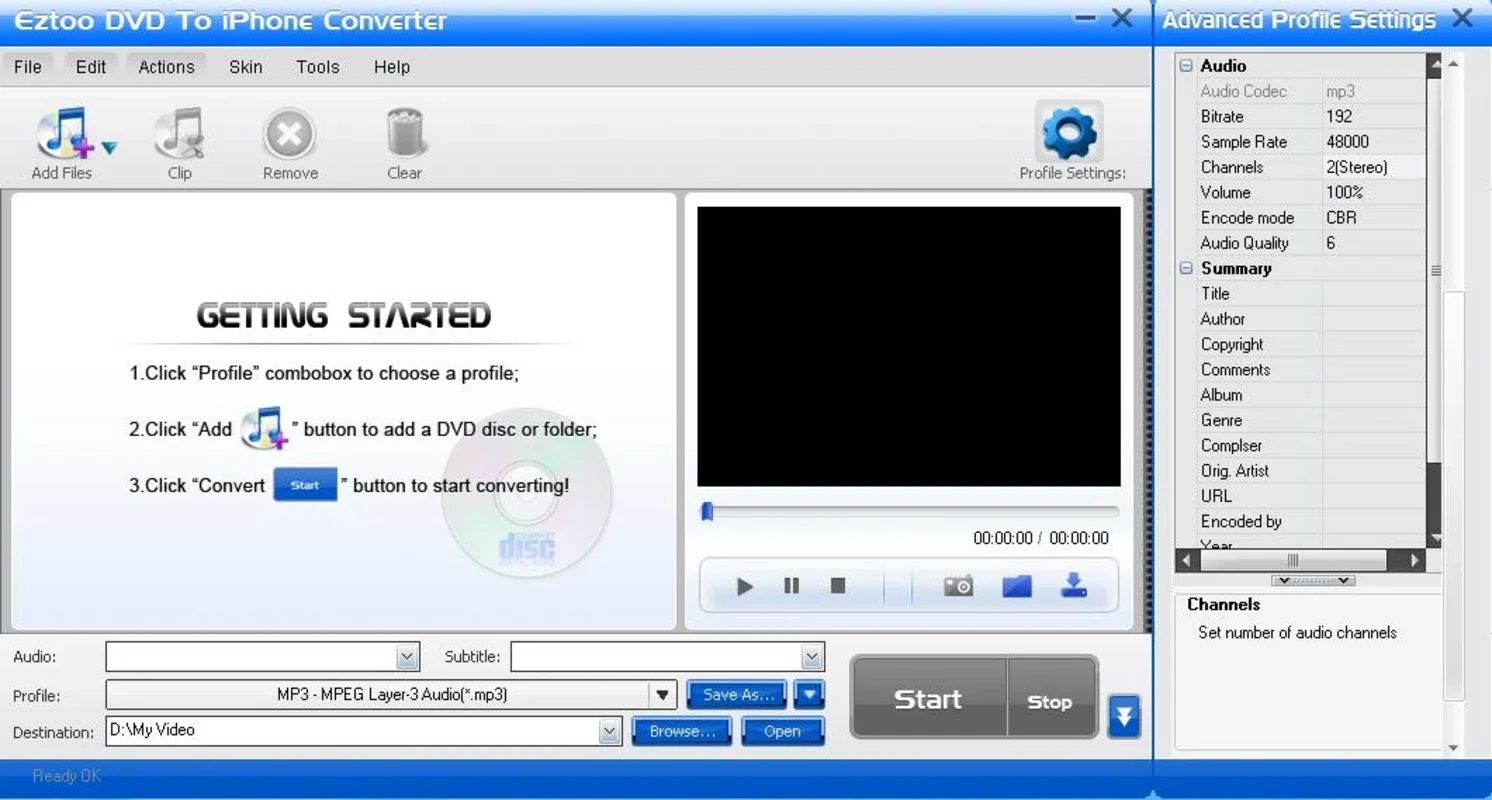Click the Author property row
The image size is (1492, 800).
click(x=1311, y=319)
